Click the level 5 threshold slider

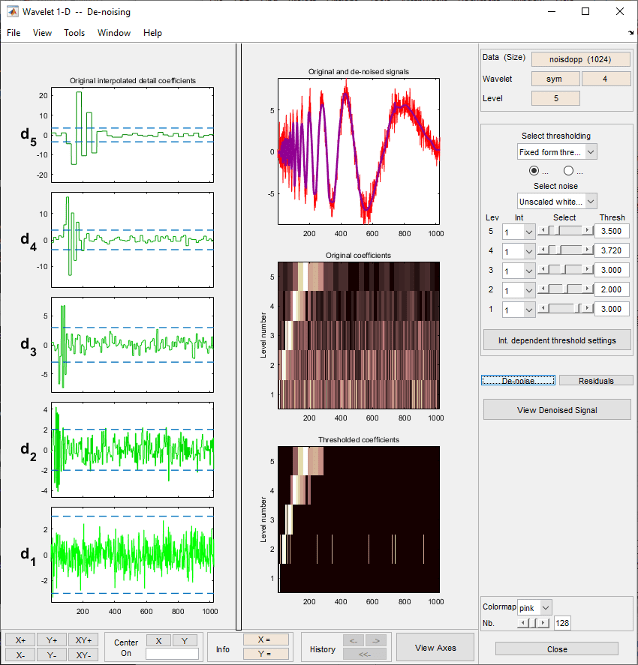564,230
